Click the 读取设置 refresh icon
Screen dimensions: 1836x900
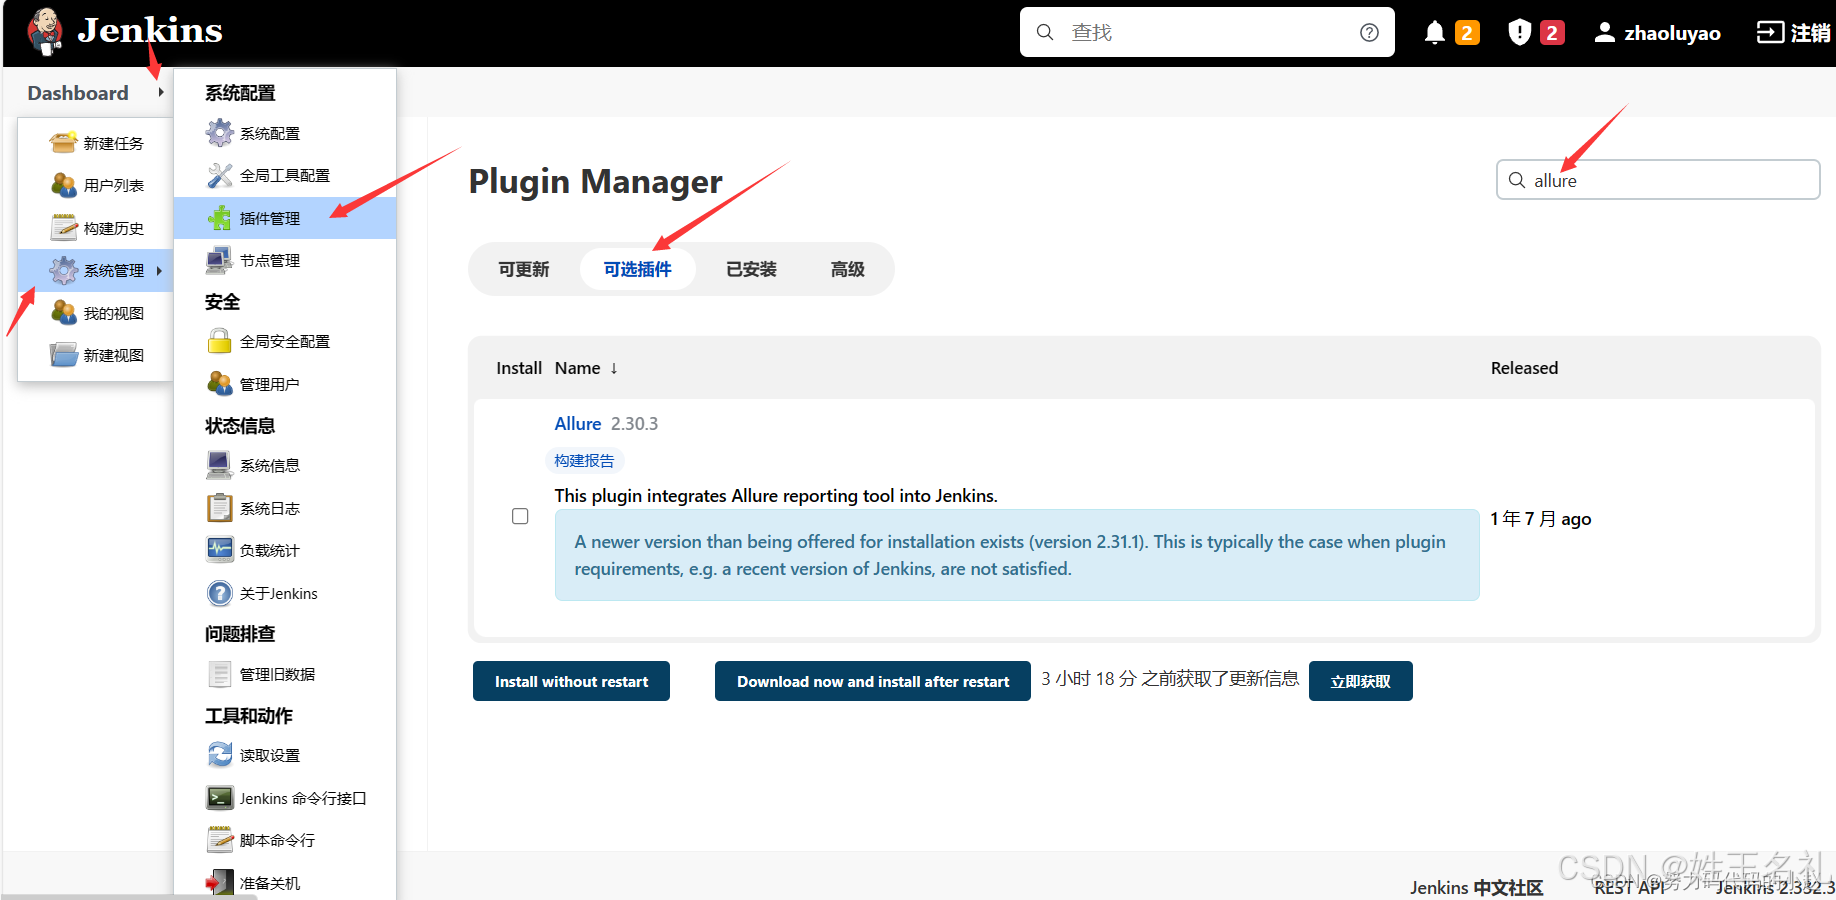coord(220,755)
